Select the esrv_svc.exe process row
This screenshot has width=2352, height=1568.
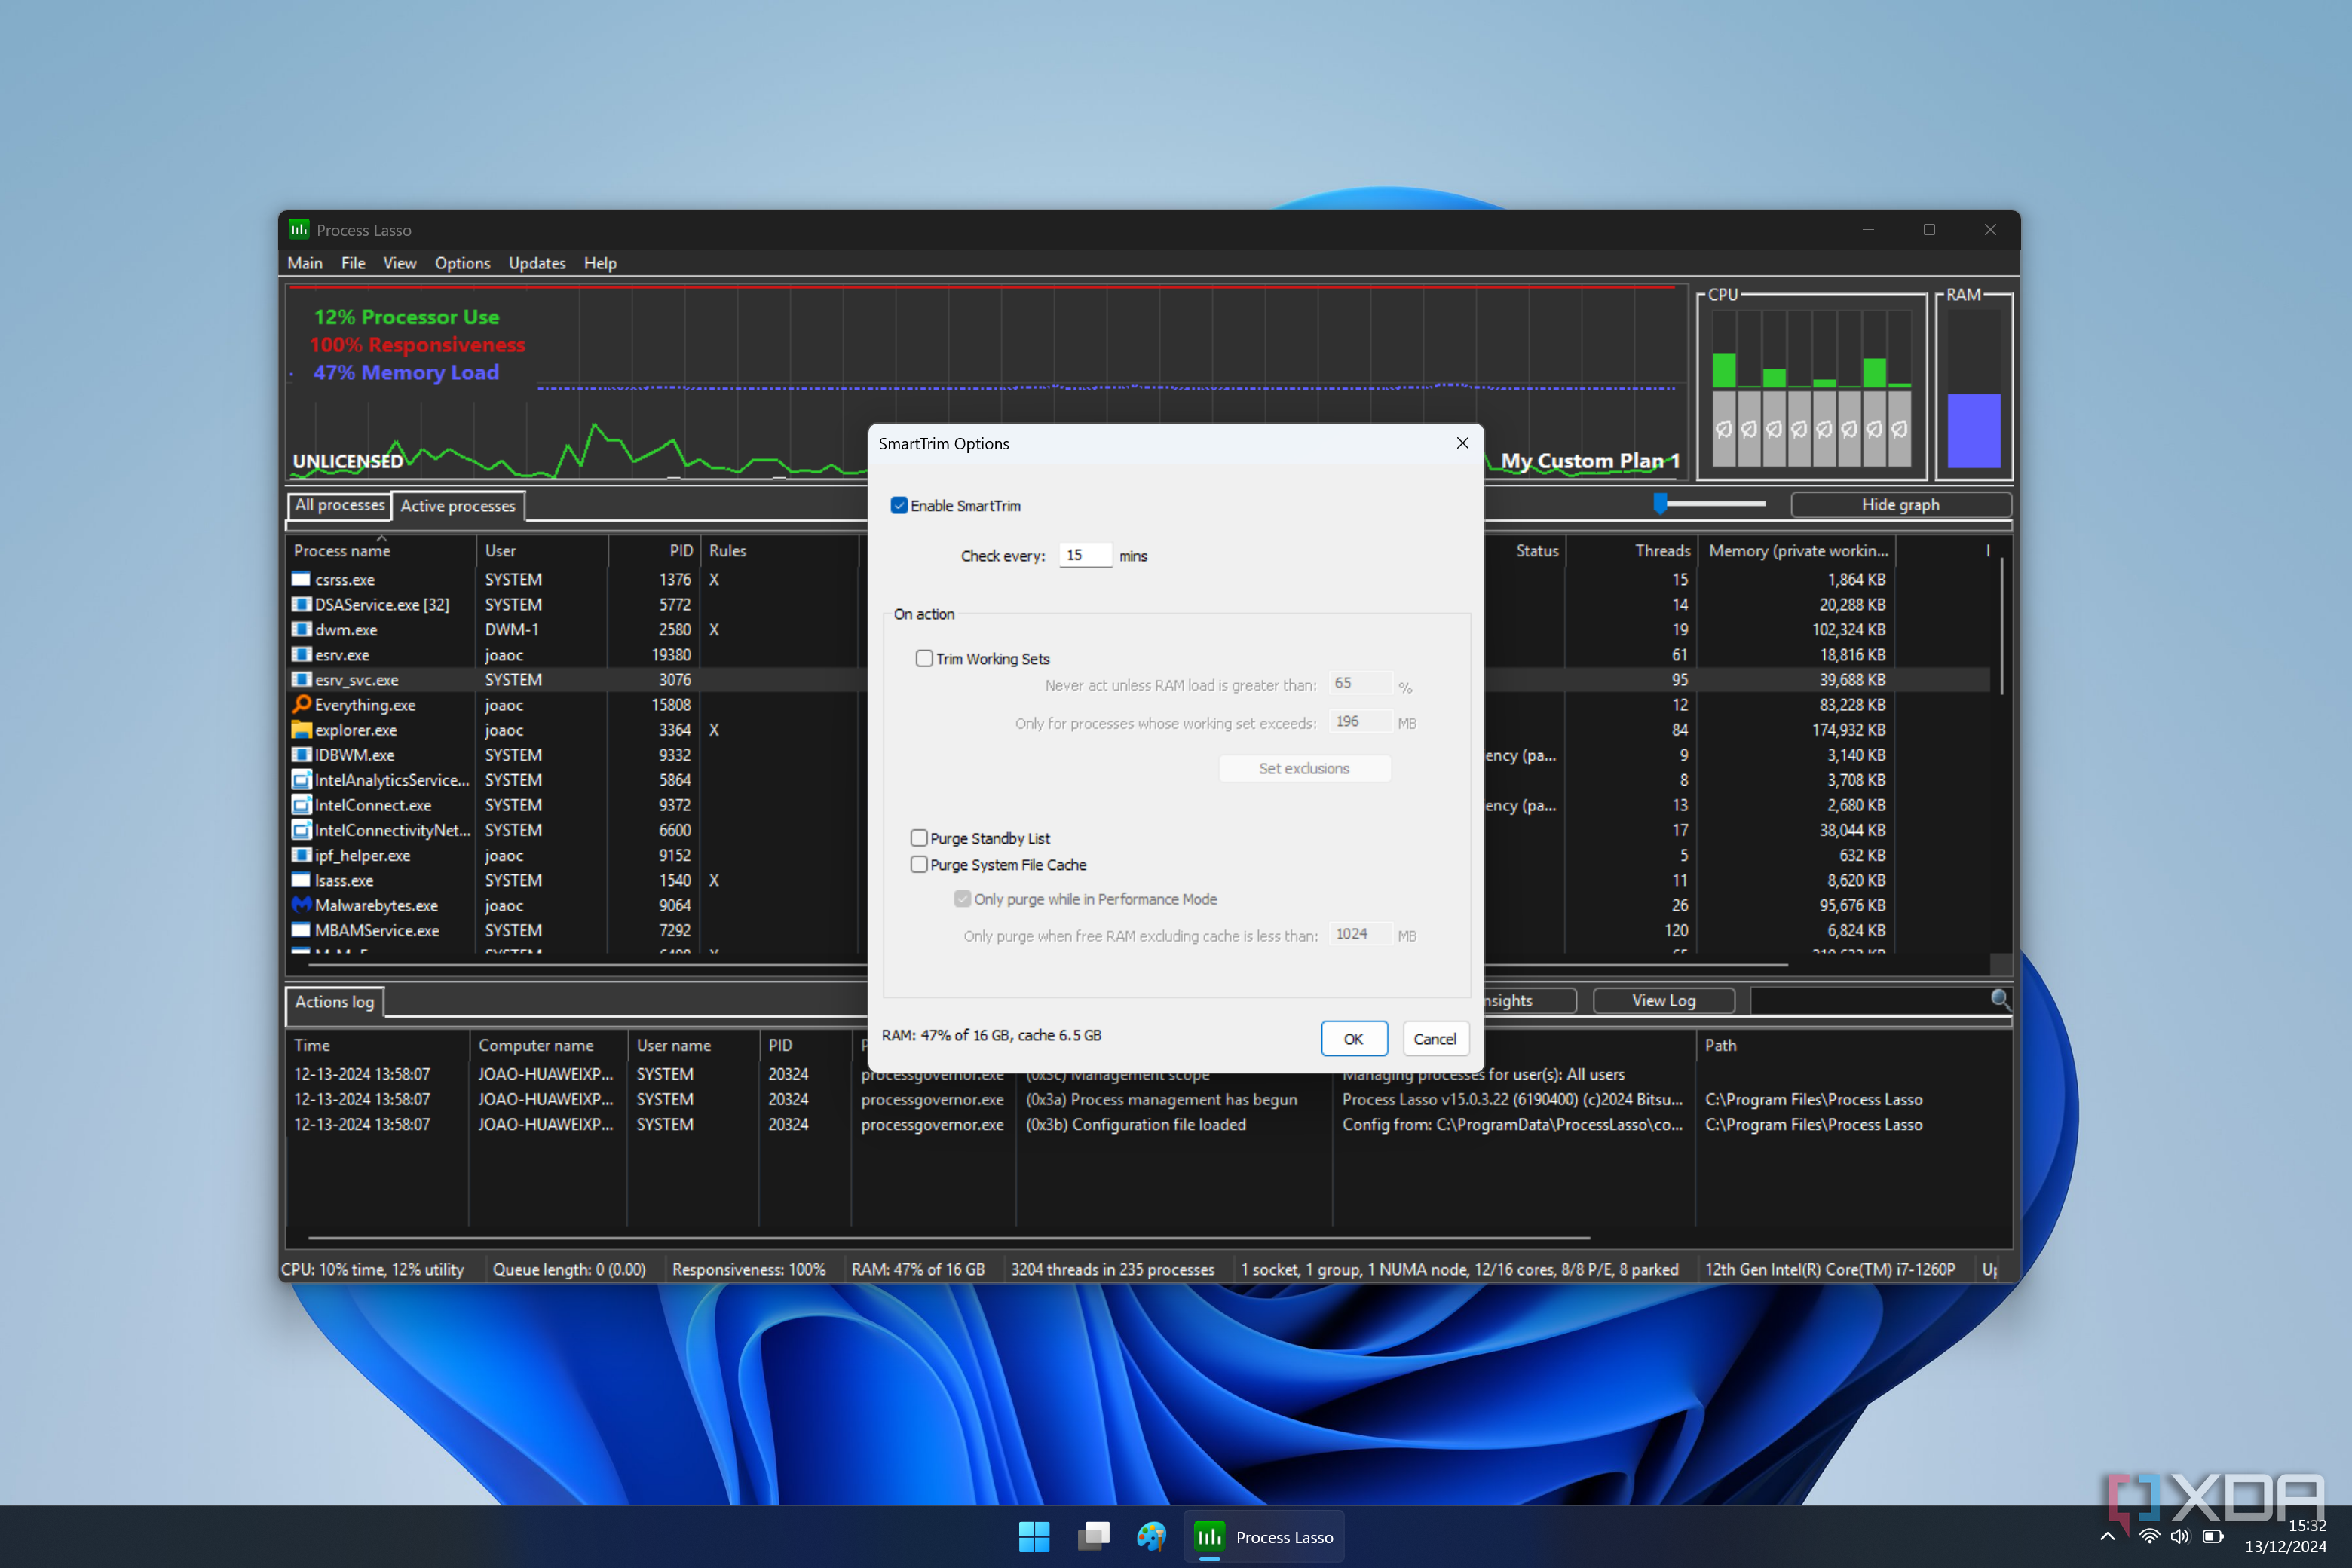(x=1138, y=680)
